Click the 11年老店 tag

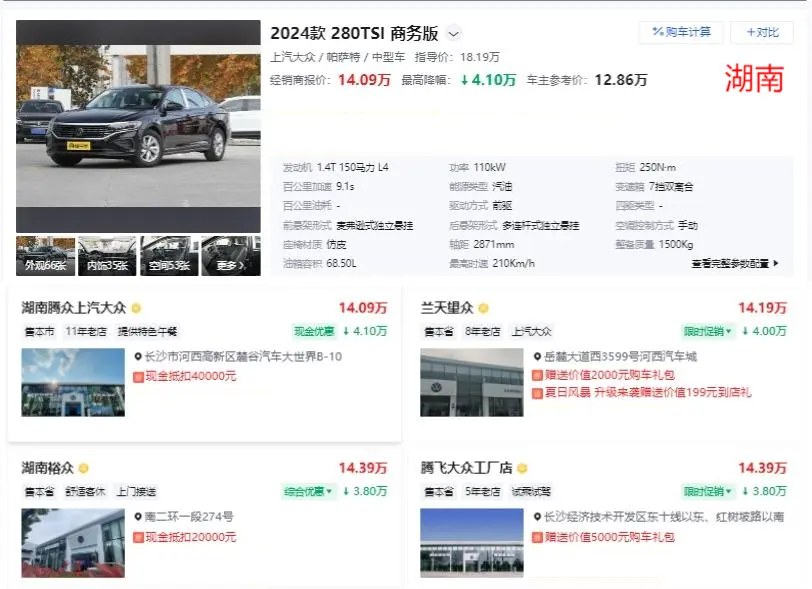pyautogui.click(x=86, y=332)
